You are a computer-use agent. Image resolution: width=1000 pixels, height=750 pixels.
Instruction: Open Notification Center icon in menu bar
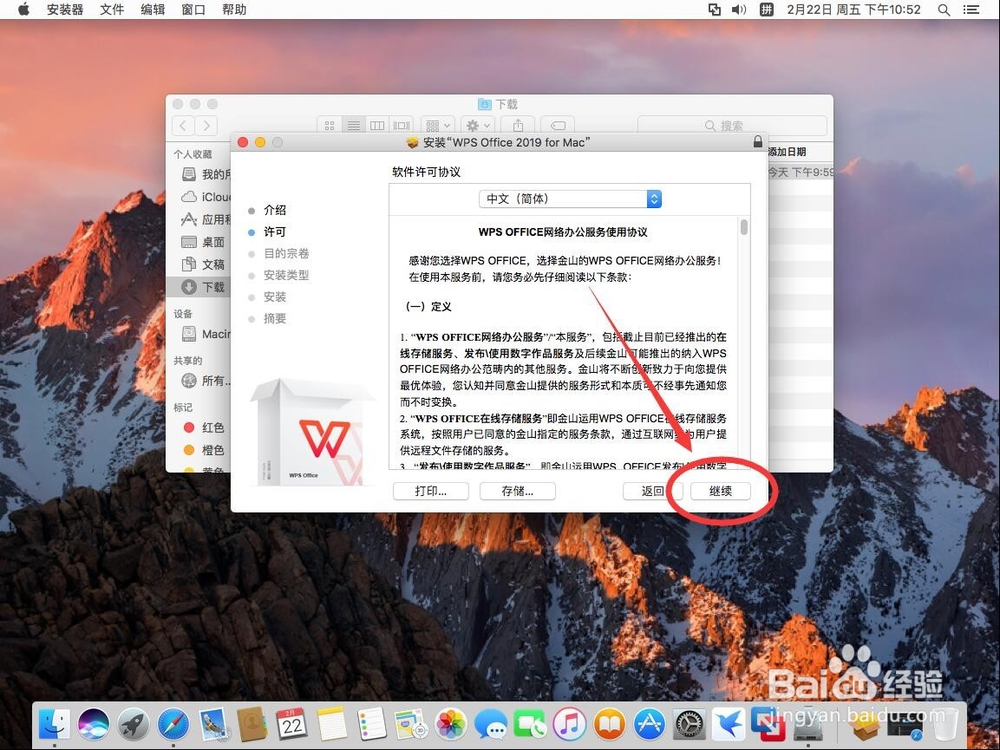(x=971, y=10)
